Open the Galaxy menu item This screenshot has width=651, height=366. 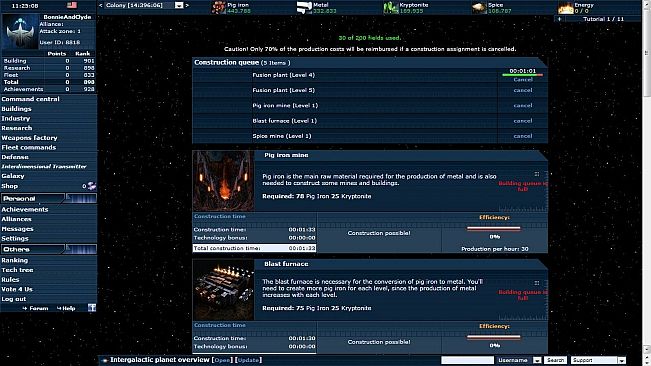[x=13, y=176]
